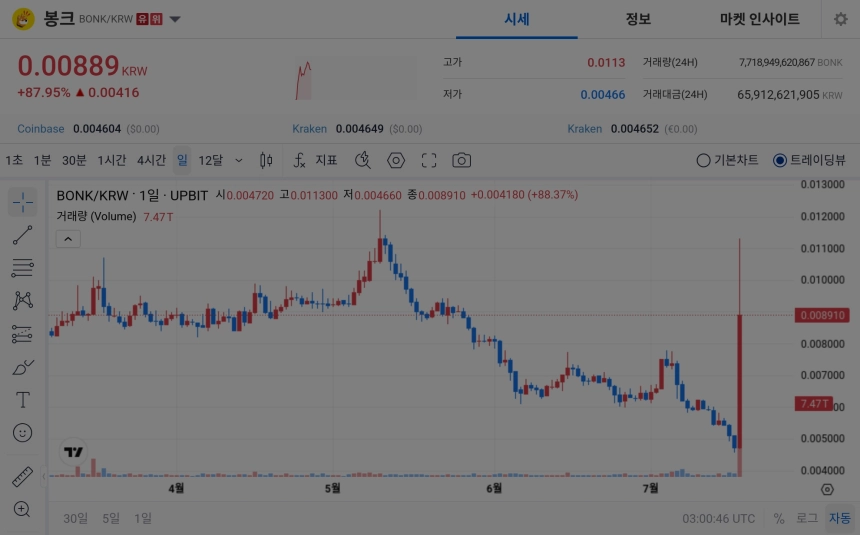This screenshot has width=860, height=535.
Task: Switch to the 시세 tab
Action: pos(516,19)
